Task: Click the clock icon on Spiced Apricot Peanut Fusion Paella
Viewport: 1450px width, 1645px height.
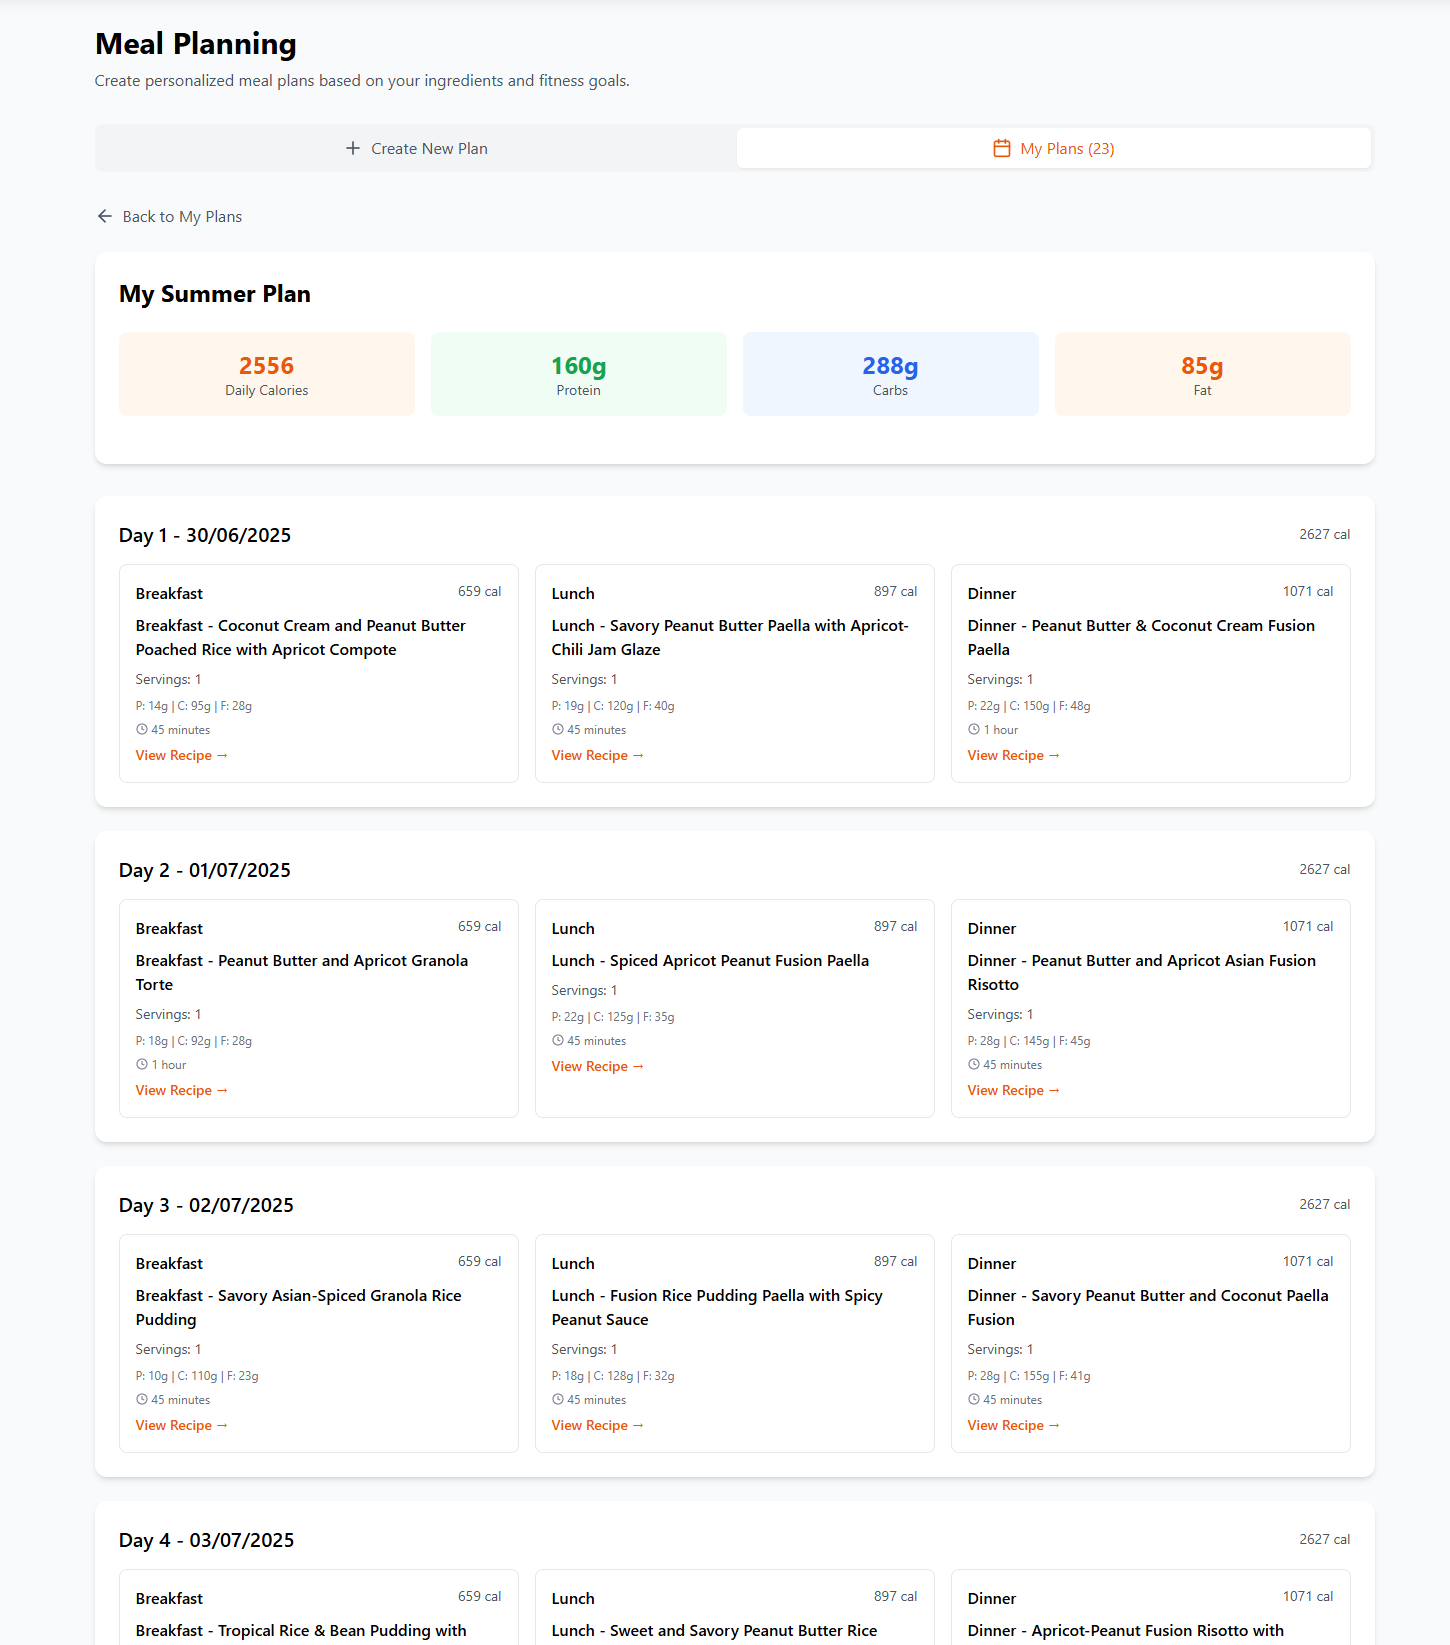Action: (558, 1041)
